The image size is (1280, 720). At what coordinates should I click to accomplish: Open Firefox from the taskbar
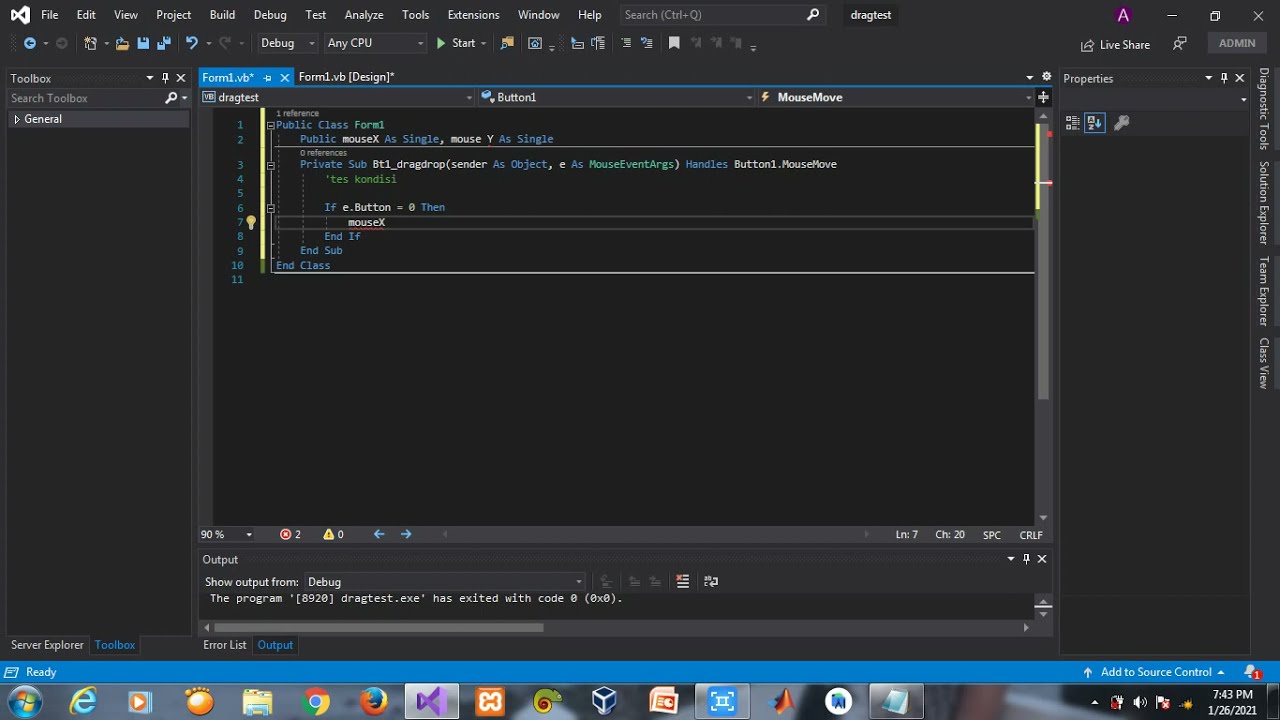pos(374,701)
